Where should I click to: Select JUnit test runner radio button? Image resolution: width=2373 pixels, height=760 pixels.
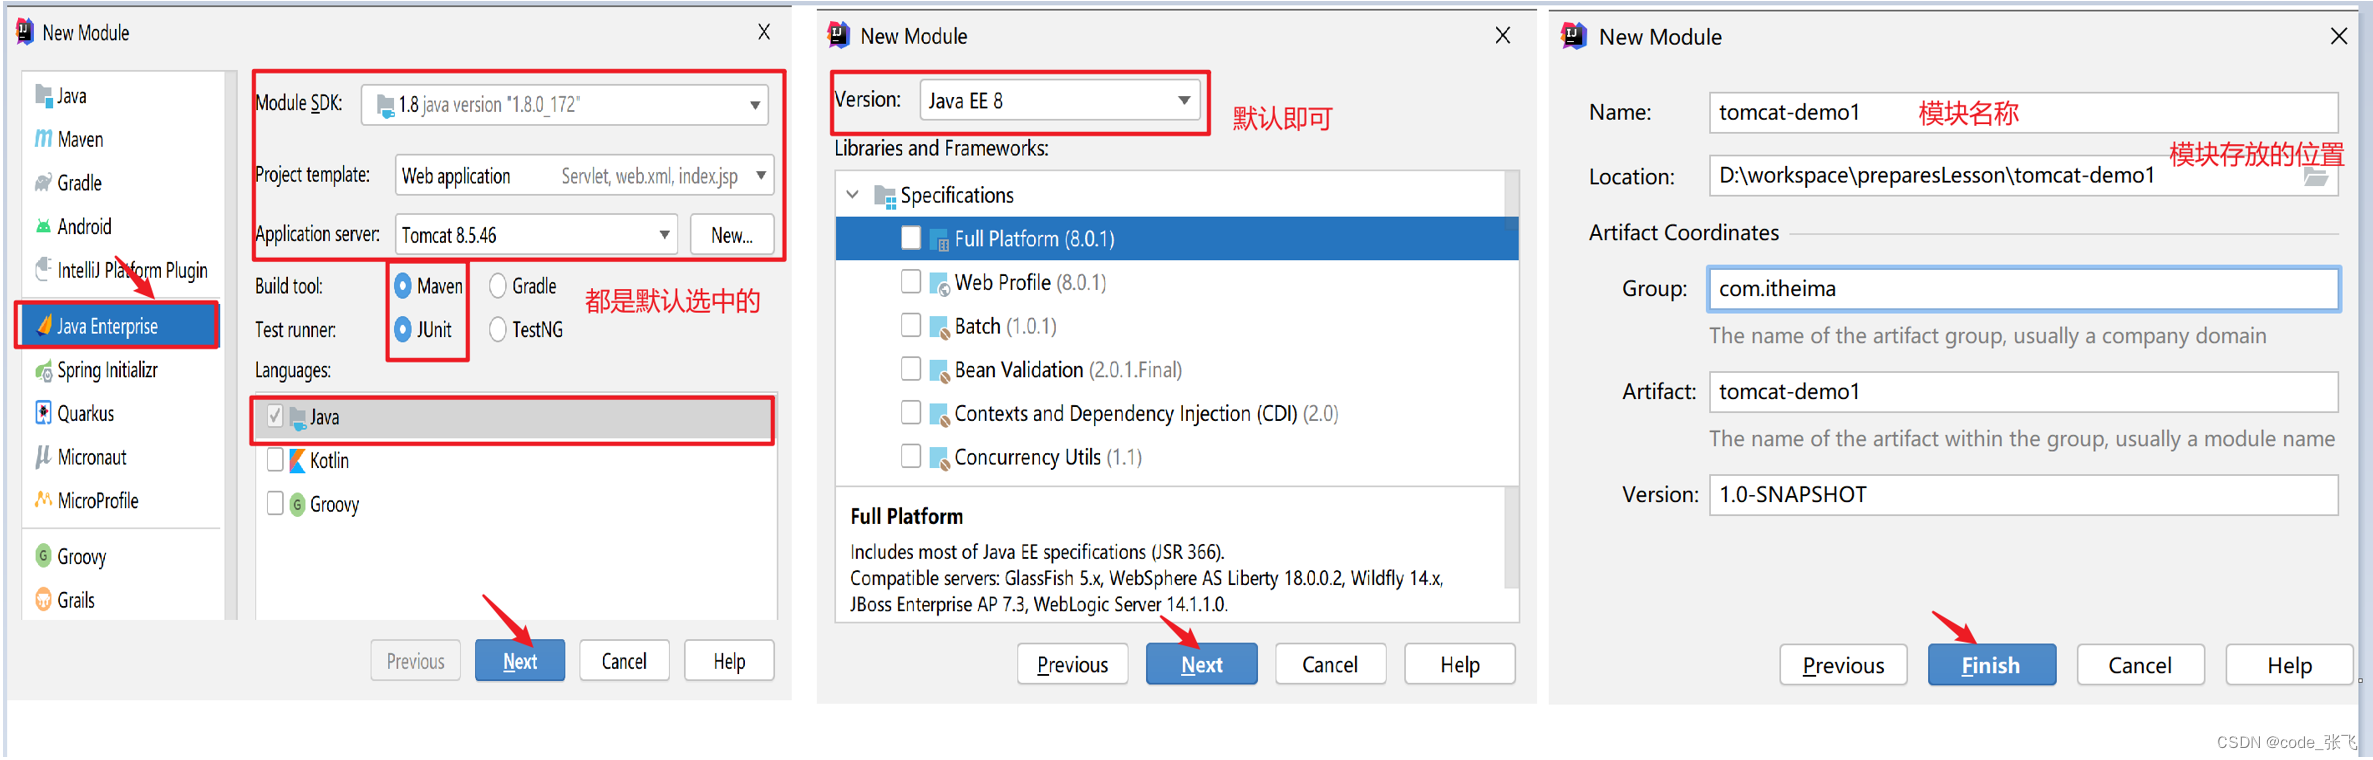403,329
